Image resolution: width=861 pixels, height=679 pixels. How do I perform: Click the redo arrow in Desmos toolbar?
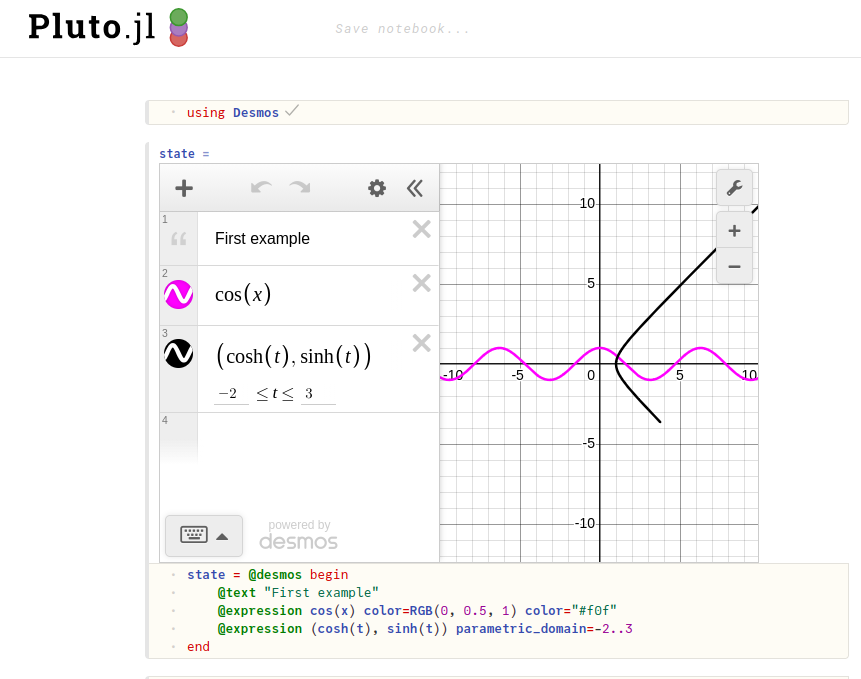tap(300, 188)
